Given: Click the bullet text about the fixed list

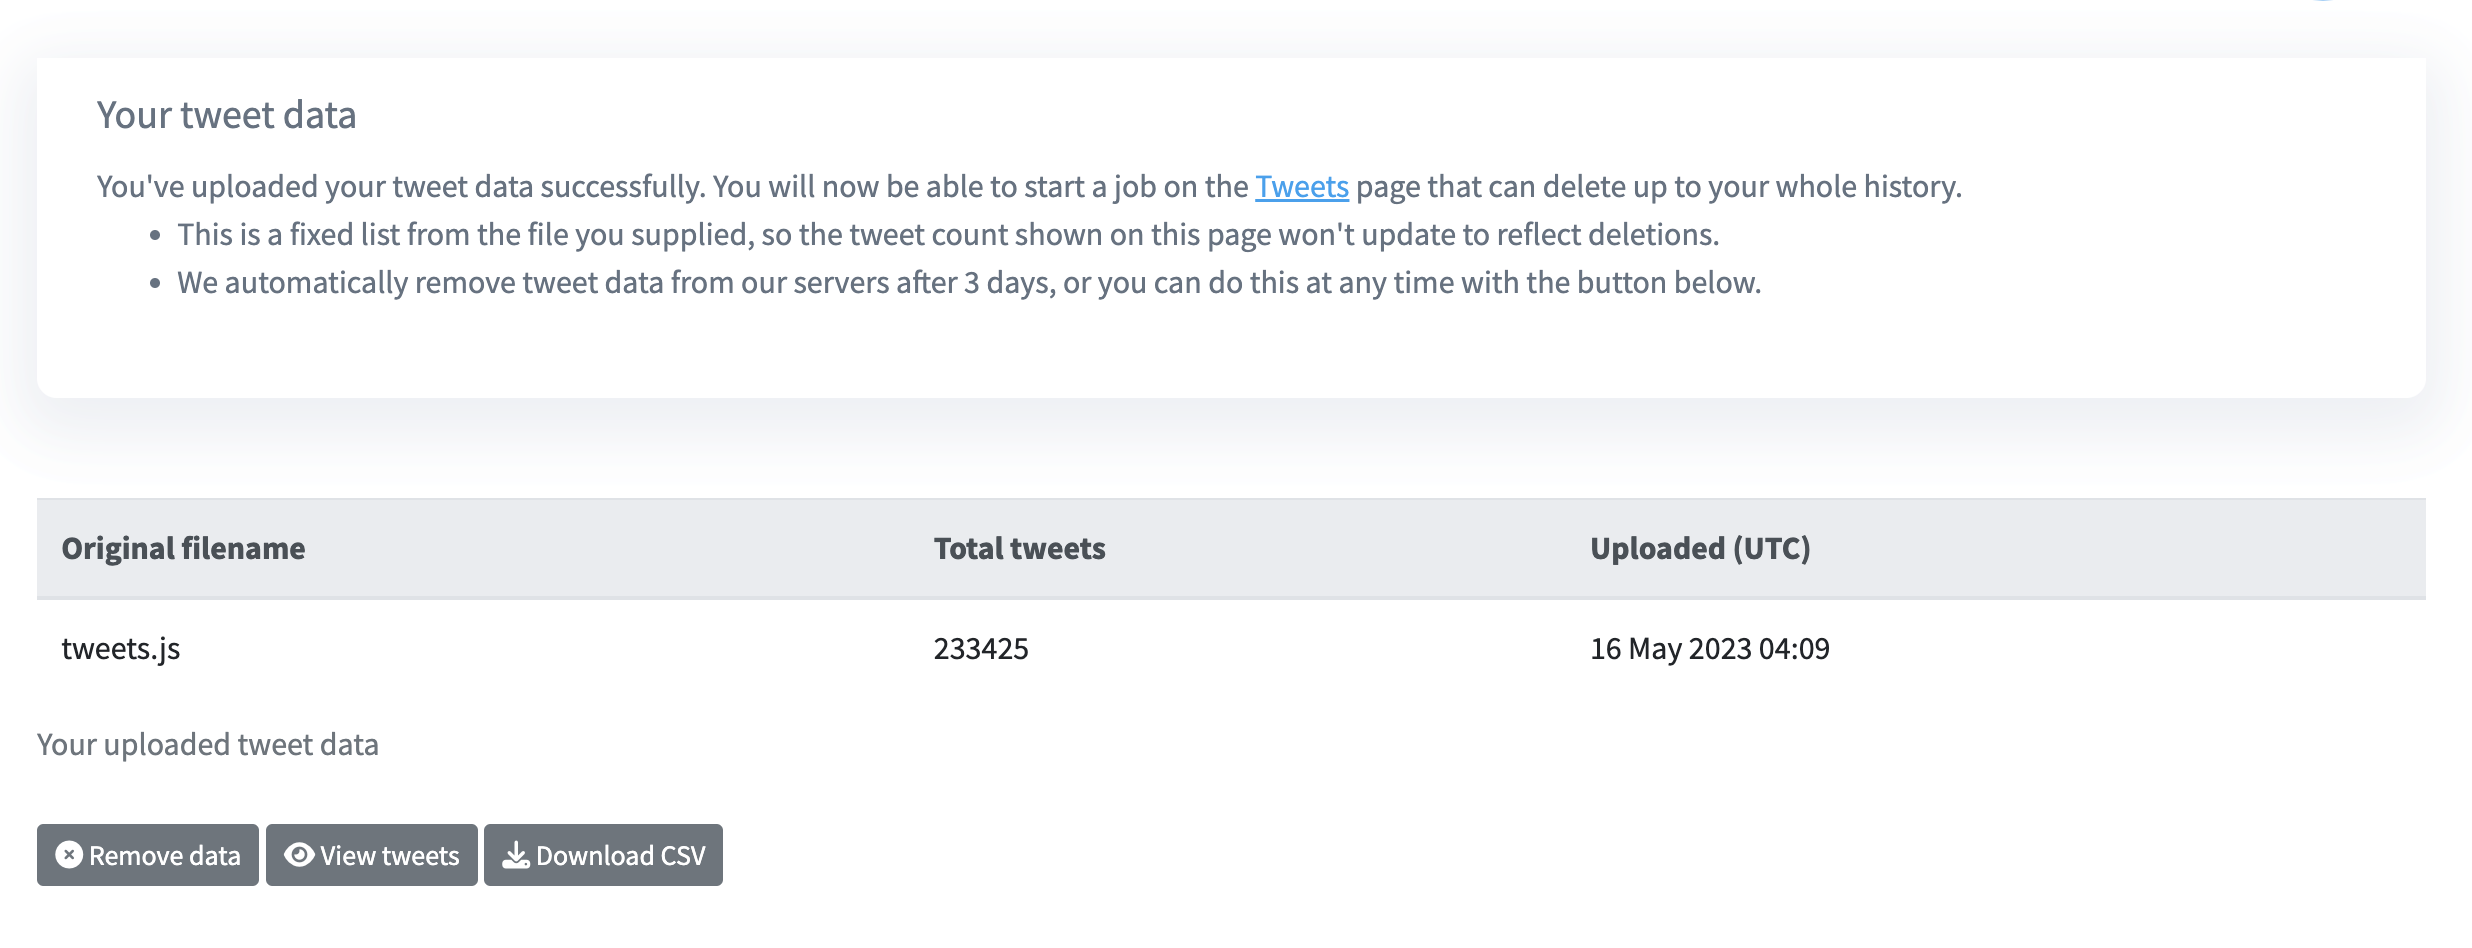Looking at the screenshot, I should [x=947, y=235].
